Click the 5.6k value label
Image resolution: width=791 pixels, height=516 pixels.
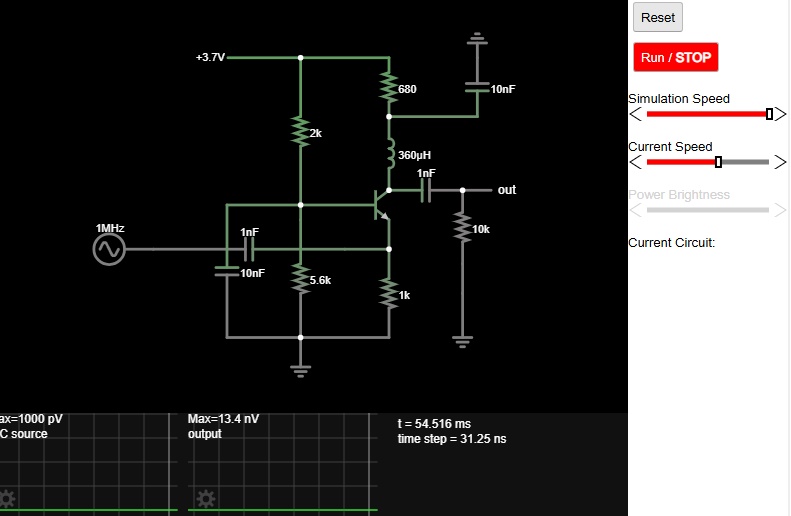click(320, 280)
